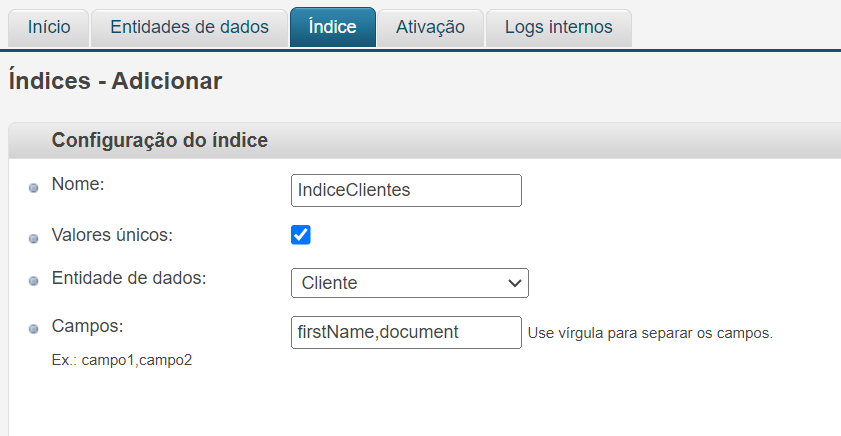The height and width of the screenshot is (436, 841).
Task: Open the Início tab
Action: [x=48, y=27]
